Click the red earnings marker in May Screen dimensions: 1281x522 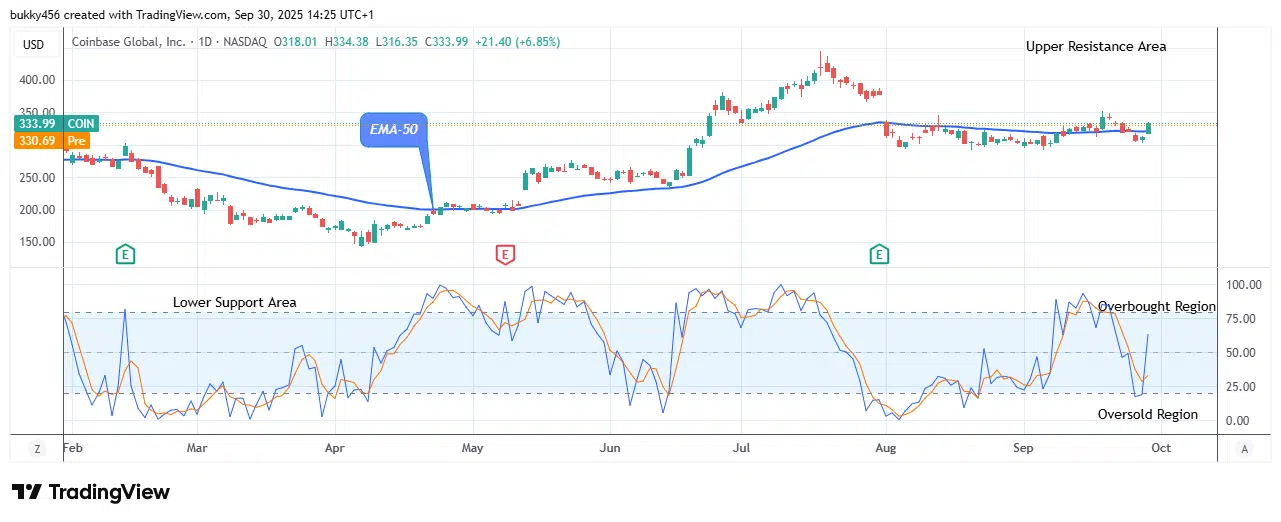[x=505, y=255]
